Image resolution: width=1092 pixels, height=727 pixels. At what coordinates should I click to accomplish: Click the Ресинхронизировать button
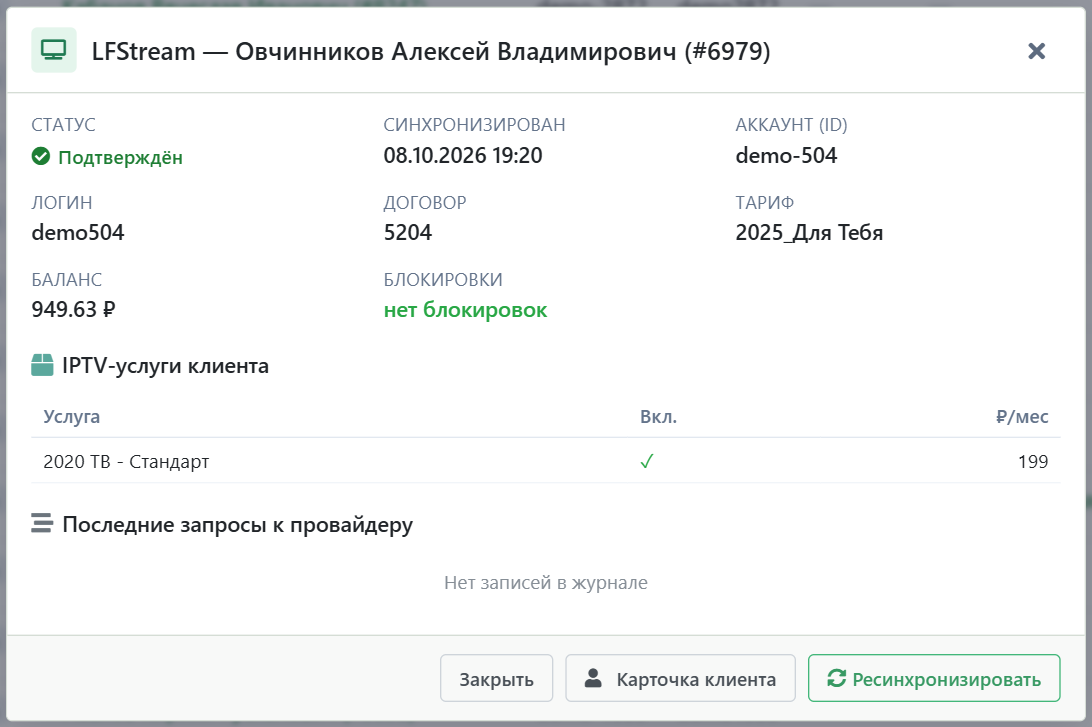(934, 678)
